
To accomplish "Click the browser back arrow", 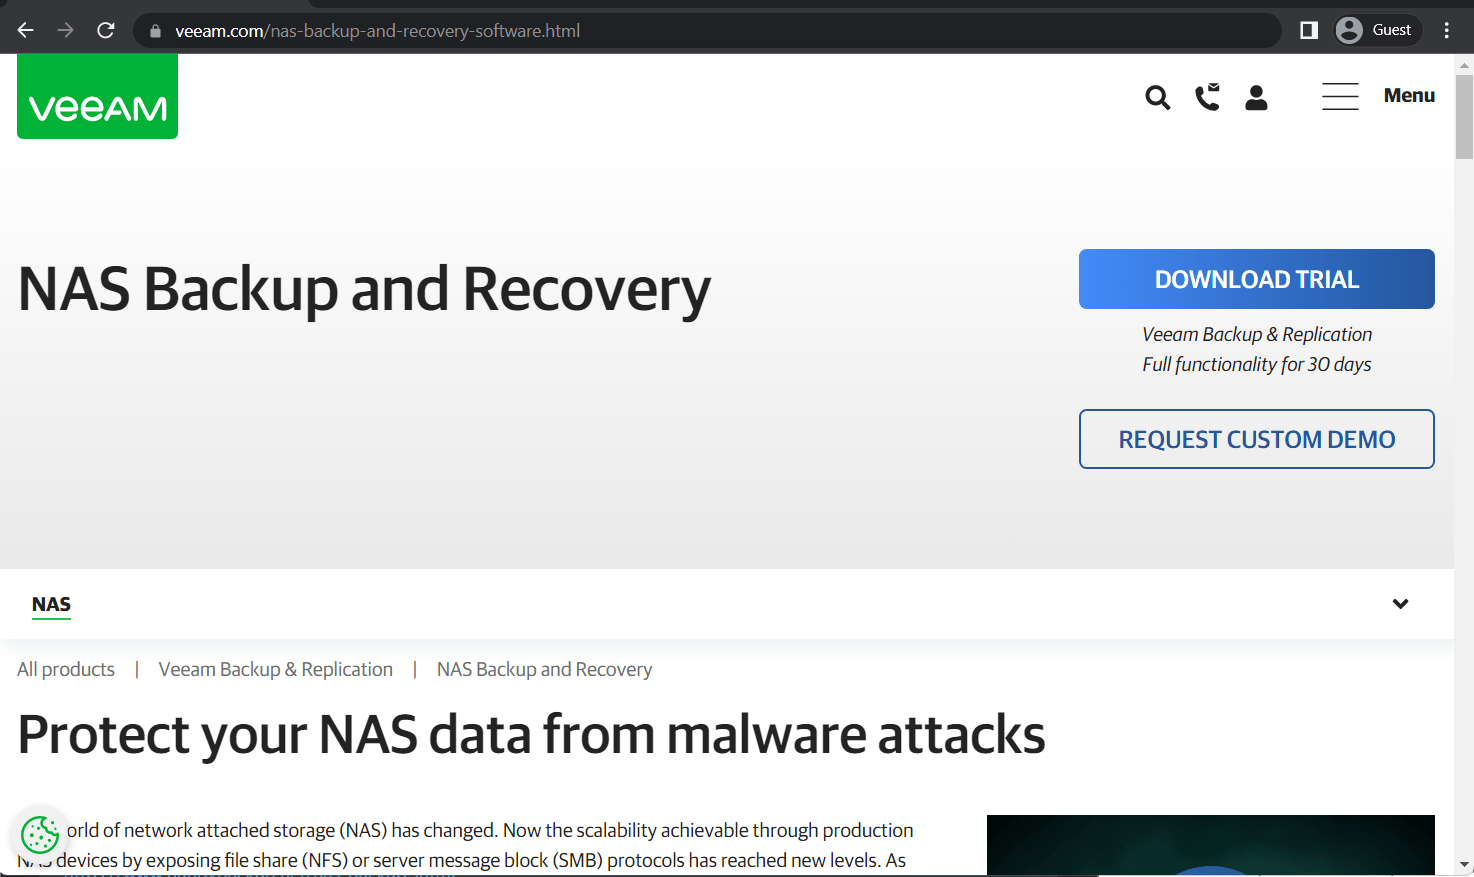I will [x=25, y=29].
